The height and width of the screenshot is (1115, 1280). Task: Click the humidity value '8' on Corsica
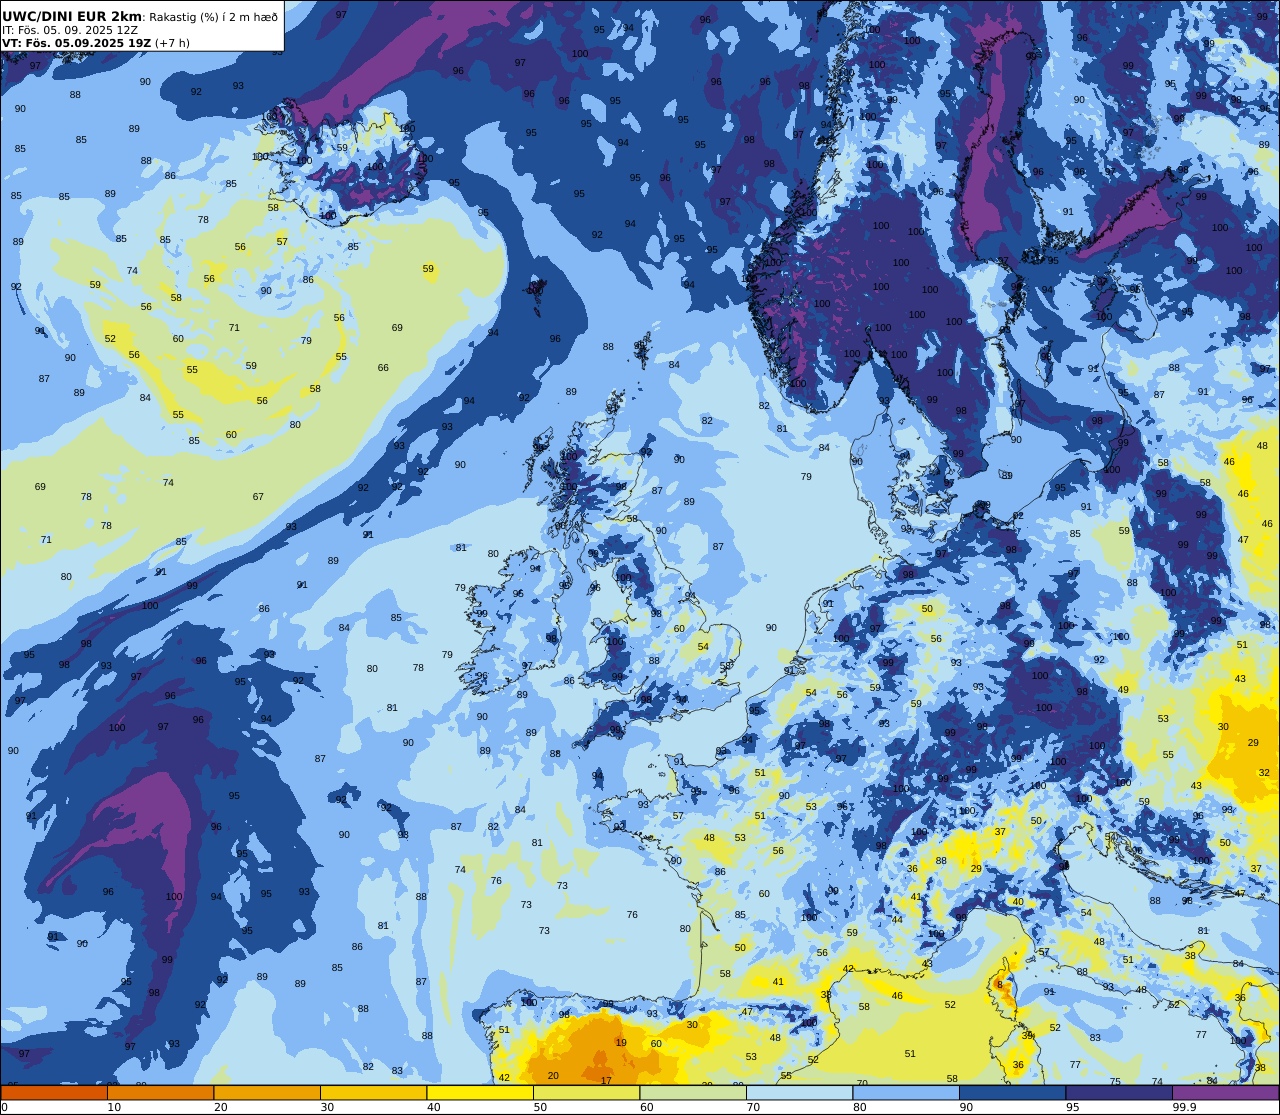pyautogui.click(x=999, y=985)
